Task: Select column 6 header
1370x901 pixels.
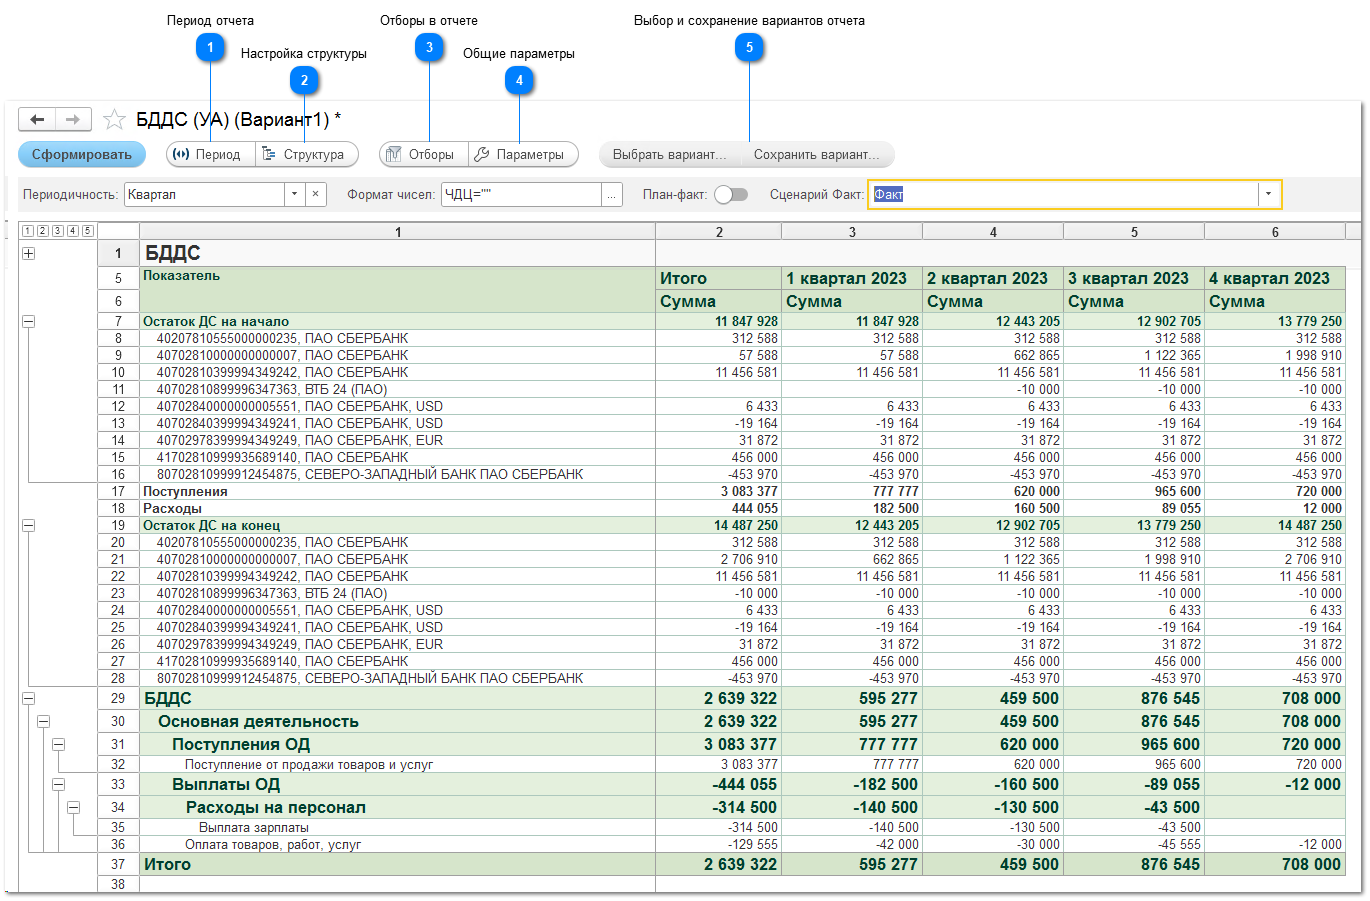Action: (x=1275, y=231)
